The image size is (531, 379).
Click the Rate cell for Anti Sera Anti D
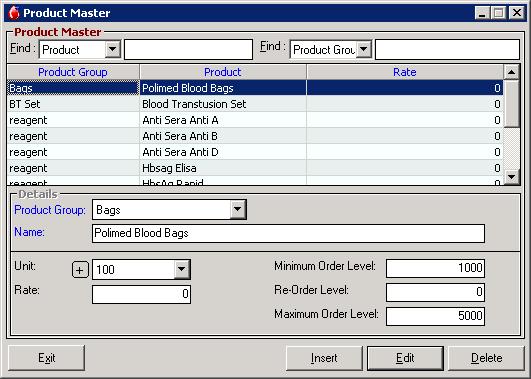(405, 152)
